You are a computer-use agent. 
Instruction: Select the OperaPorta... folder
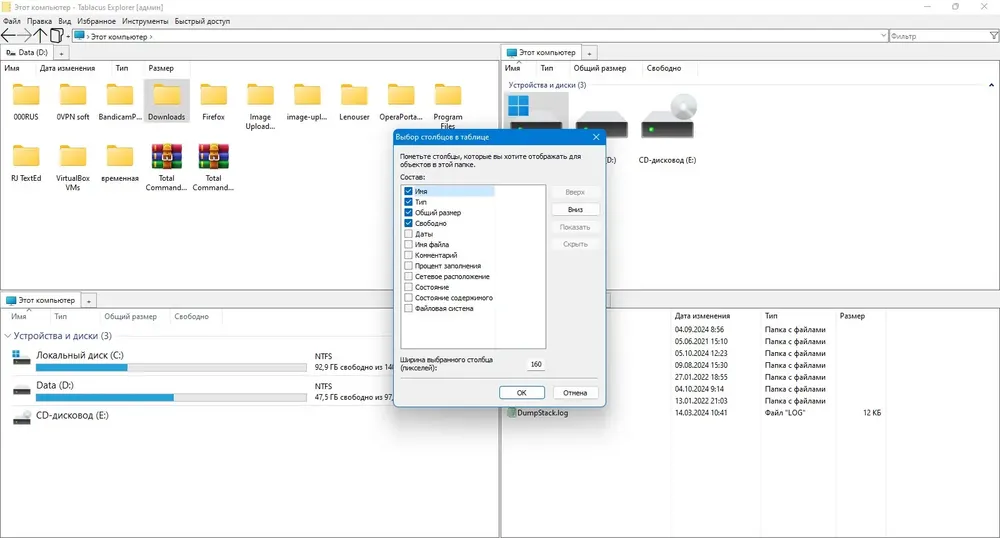(401, 101)
